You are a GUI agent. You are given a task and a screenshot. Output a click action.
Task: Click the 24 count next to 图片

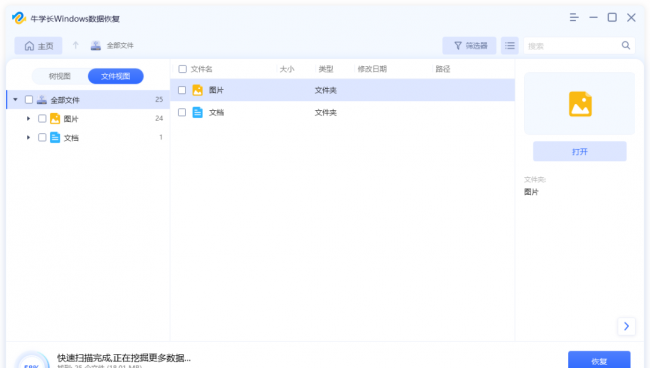click(x=159, y=119)
